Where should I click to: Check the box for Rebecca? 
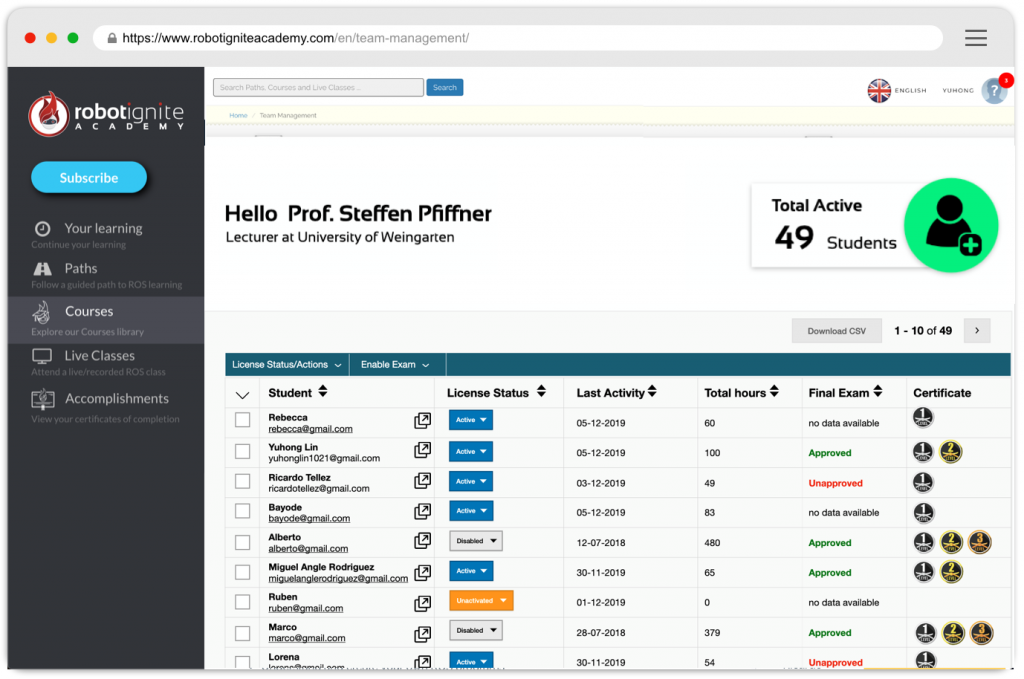(242, 420)
